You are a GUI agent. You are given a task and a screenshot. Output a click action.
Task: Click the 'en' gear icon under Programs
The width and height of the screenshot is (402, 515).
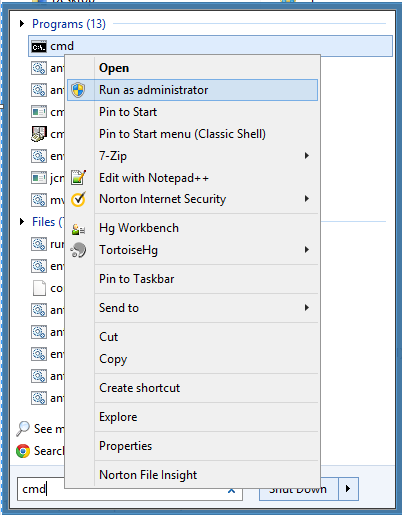[39, 156]
